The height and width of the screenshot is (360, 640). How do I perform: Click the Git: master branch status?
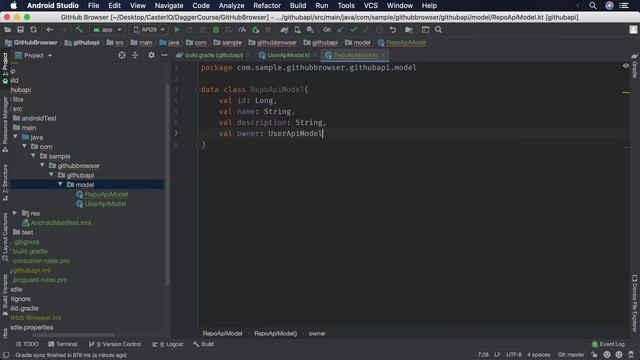[x=571, y=354]
